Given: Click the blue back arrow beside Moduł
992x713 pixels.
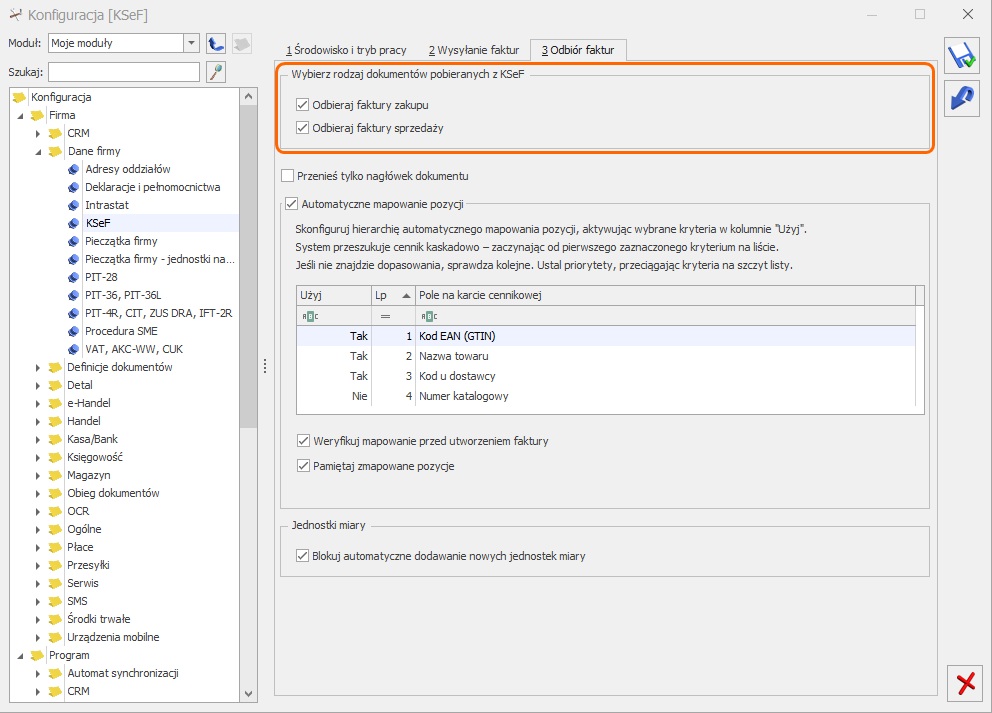Looking at the screenshot, I should tap(216, 43).
